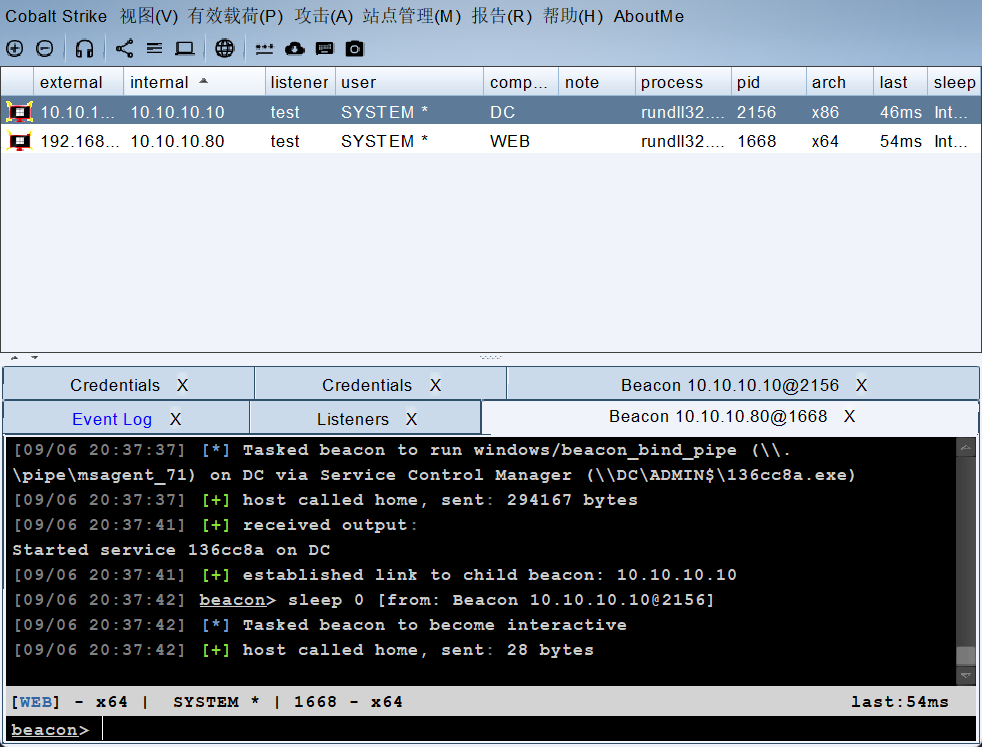Open screenshots via the camera icon
Image resolution: width=982 pixels, height=747 pixels.
point(354,48)
